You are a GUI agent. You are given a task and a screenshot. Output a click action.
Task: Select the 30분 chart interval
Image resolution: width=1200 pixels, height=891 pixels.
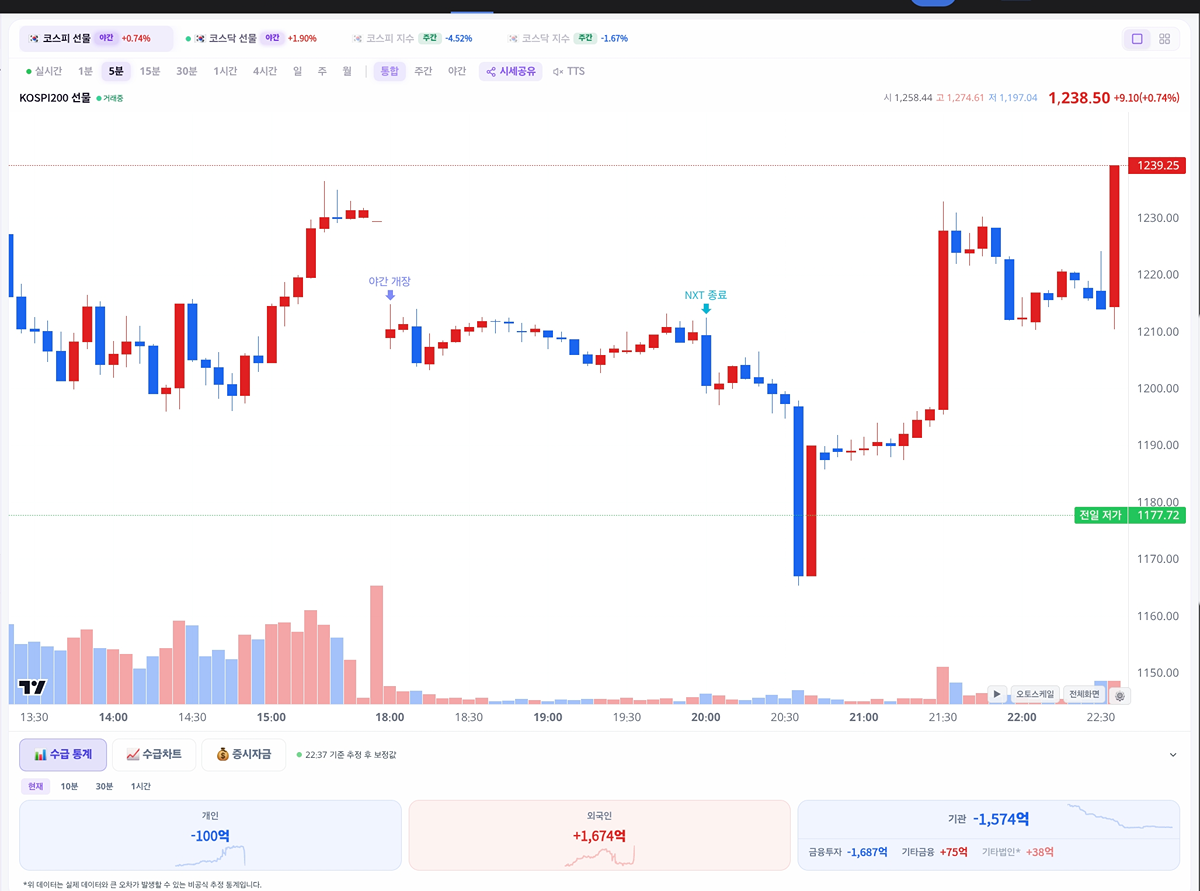point(186,71)
